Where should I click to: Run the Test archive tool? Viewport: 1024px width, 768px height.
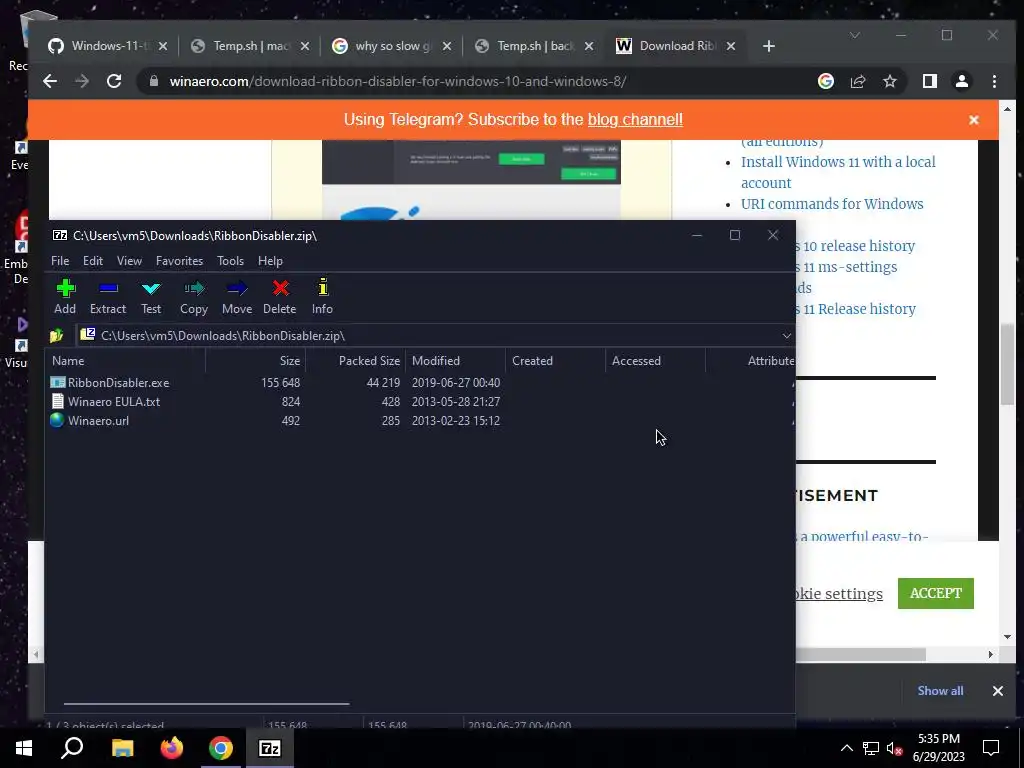[x=151, y=296]
